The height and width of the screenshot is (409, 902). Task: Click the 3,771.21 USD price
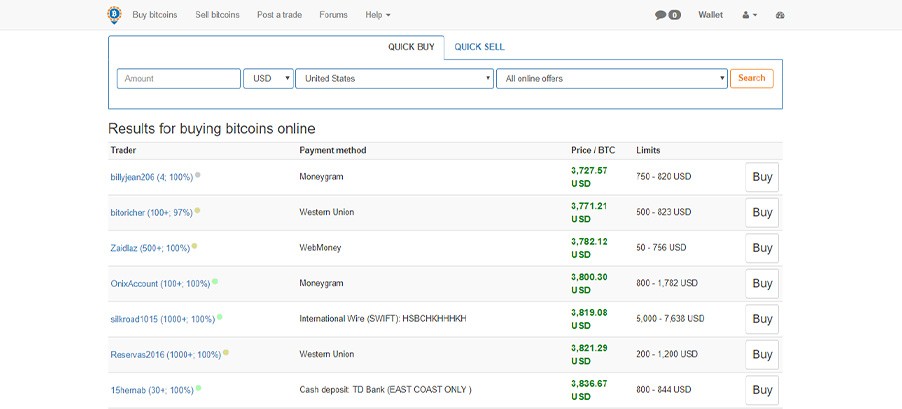589,212
